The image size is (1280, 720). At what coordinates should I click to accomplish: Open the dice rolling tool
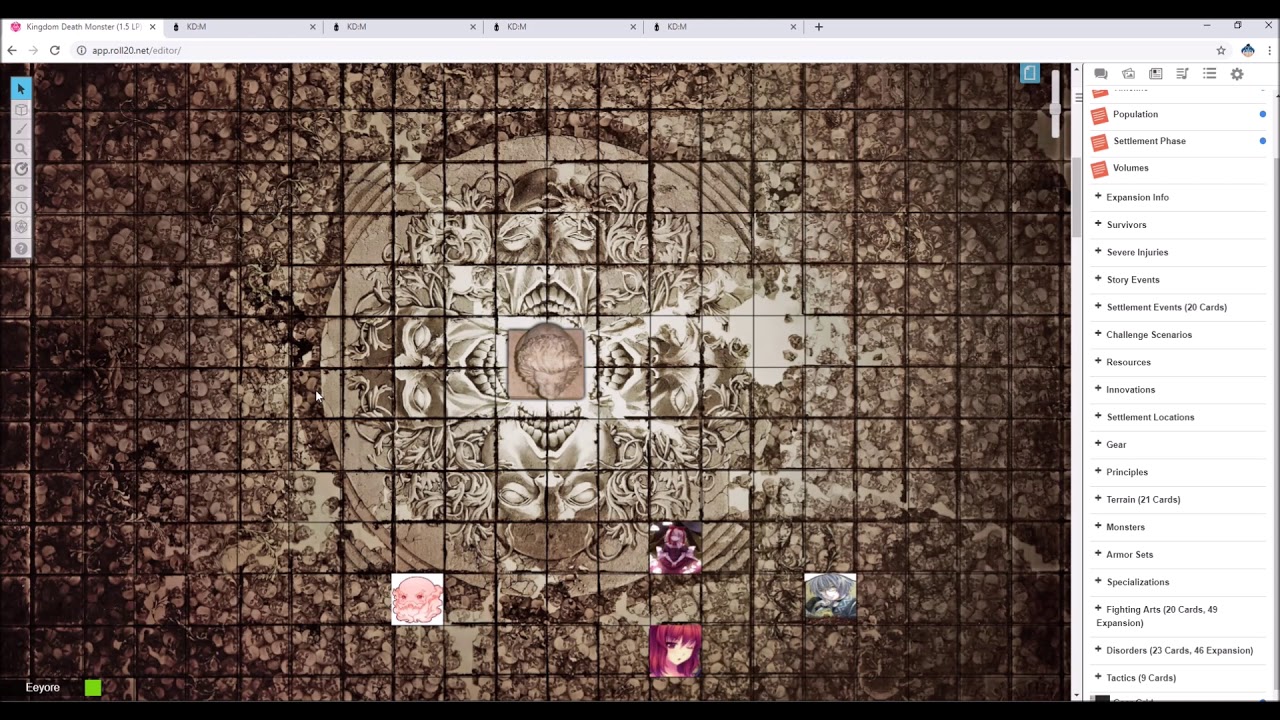(21, 228)
